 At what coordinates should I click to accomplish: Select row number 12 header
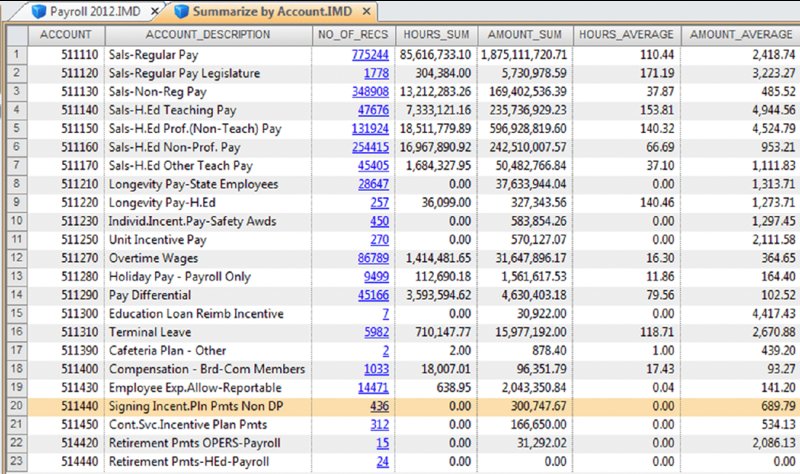(17, 258)
